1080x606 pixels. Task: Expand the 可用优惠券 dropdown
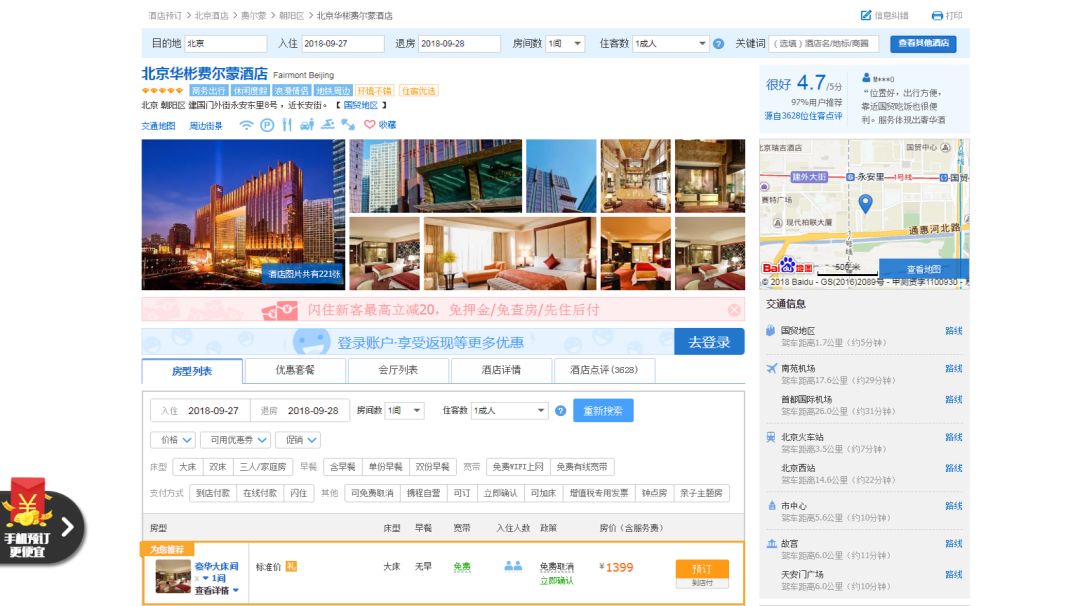pyautogui.click(x=236, y=440)
